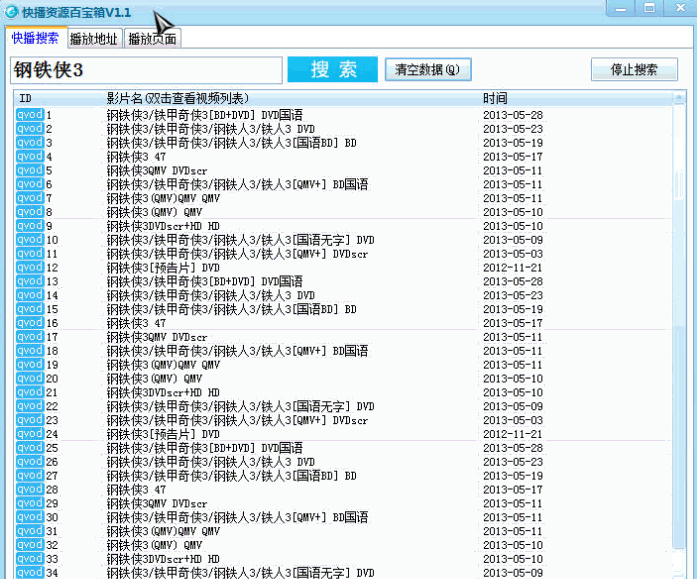
Task: Click the qvod icon in row 1
Action: [30, 115]
